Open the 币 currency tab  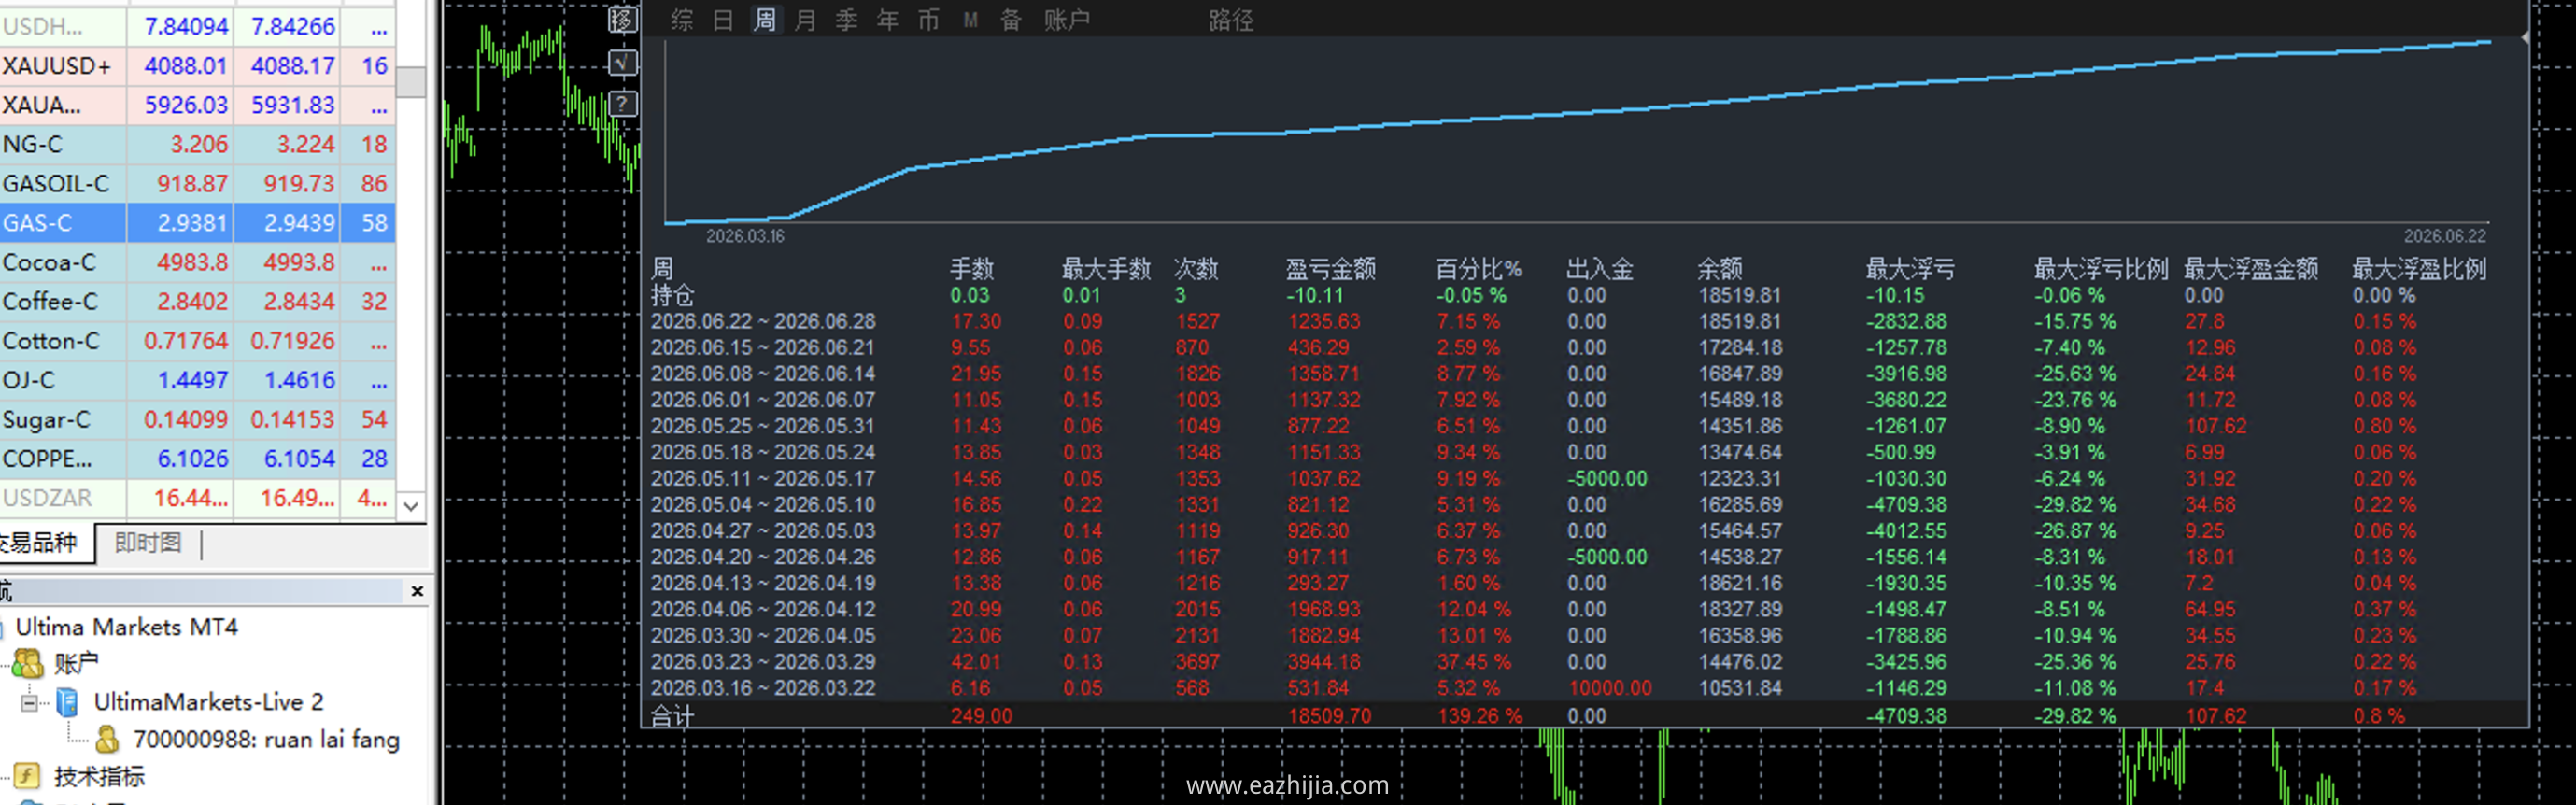click(928, 20)
